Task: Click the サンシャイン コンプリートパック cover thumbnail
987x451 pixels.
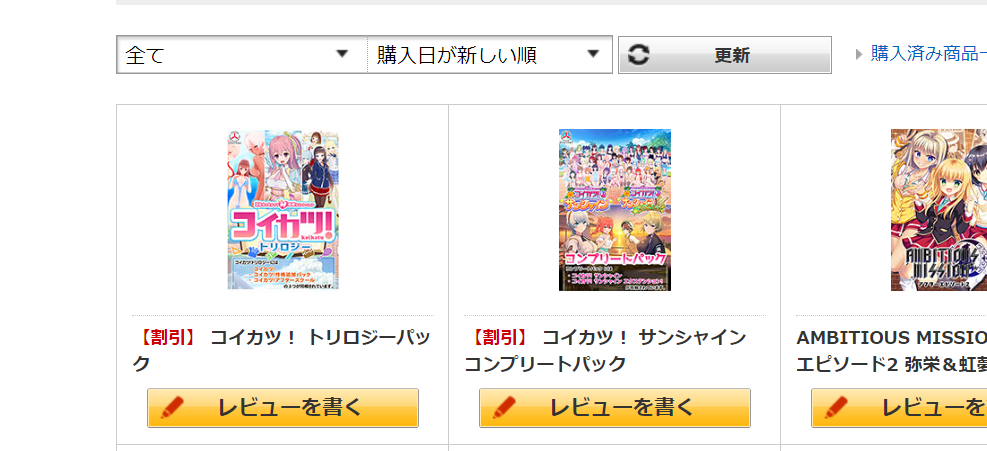Action: coord(614,210)
